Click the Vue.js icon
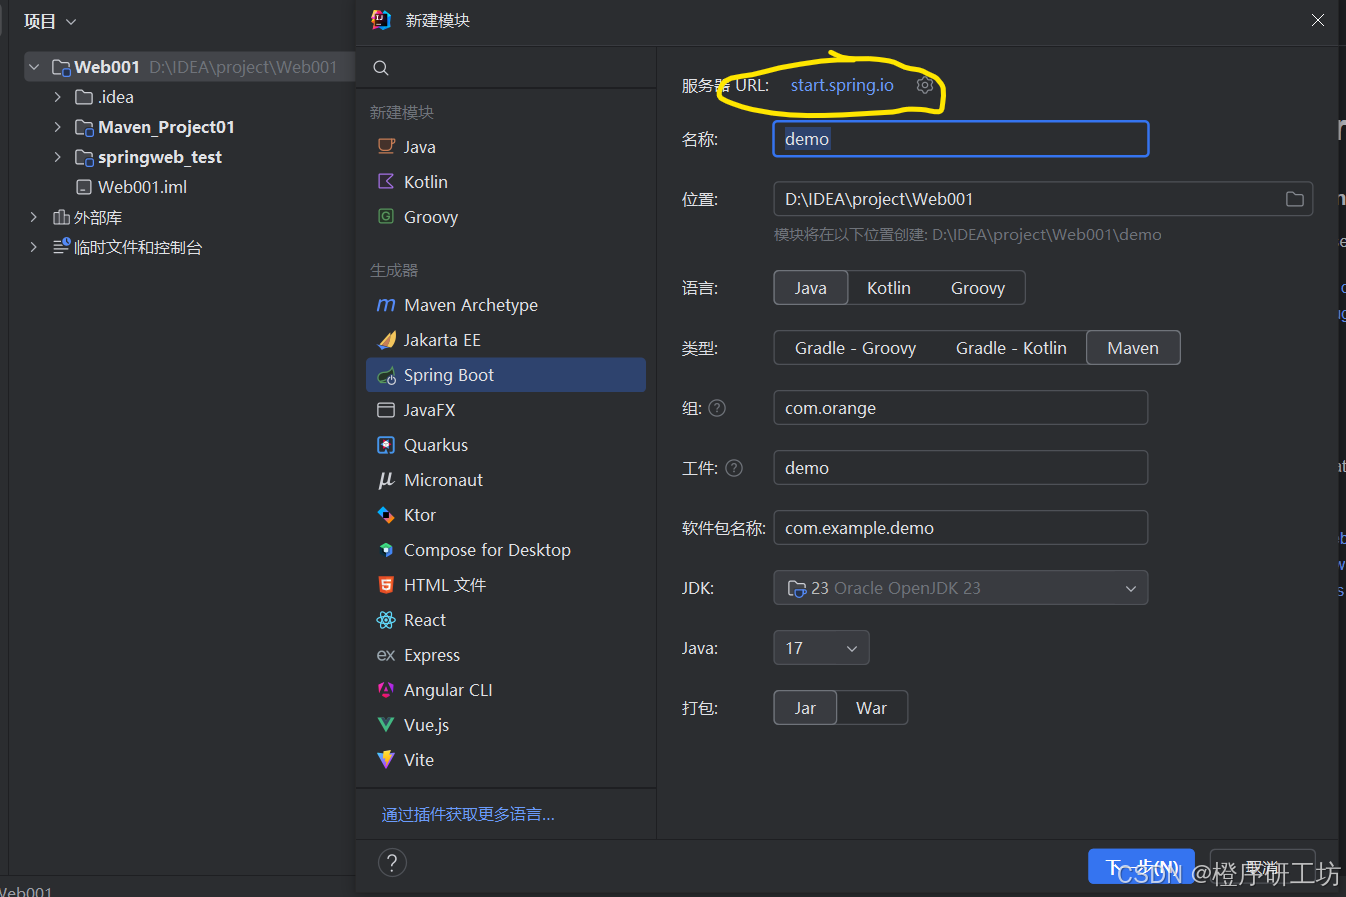The image size is (1346, 897). click(386, 725)
